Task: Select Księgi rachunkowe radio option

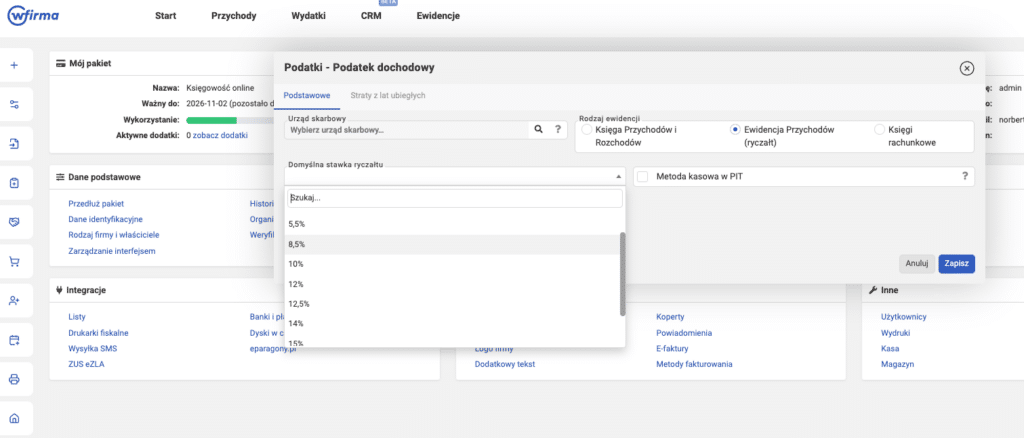Action: (880, 130)
